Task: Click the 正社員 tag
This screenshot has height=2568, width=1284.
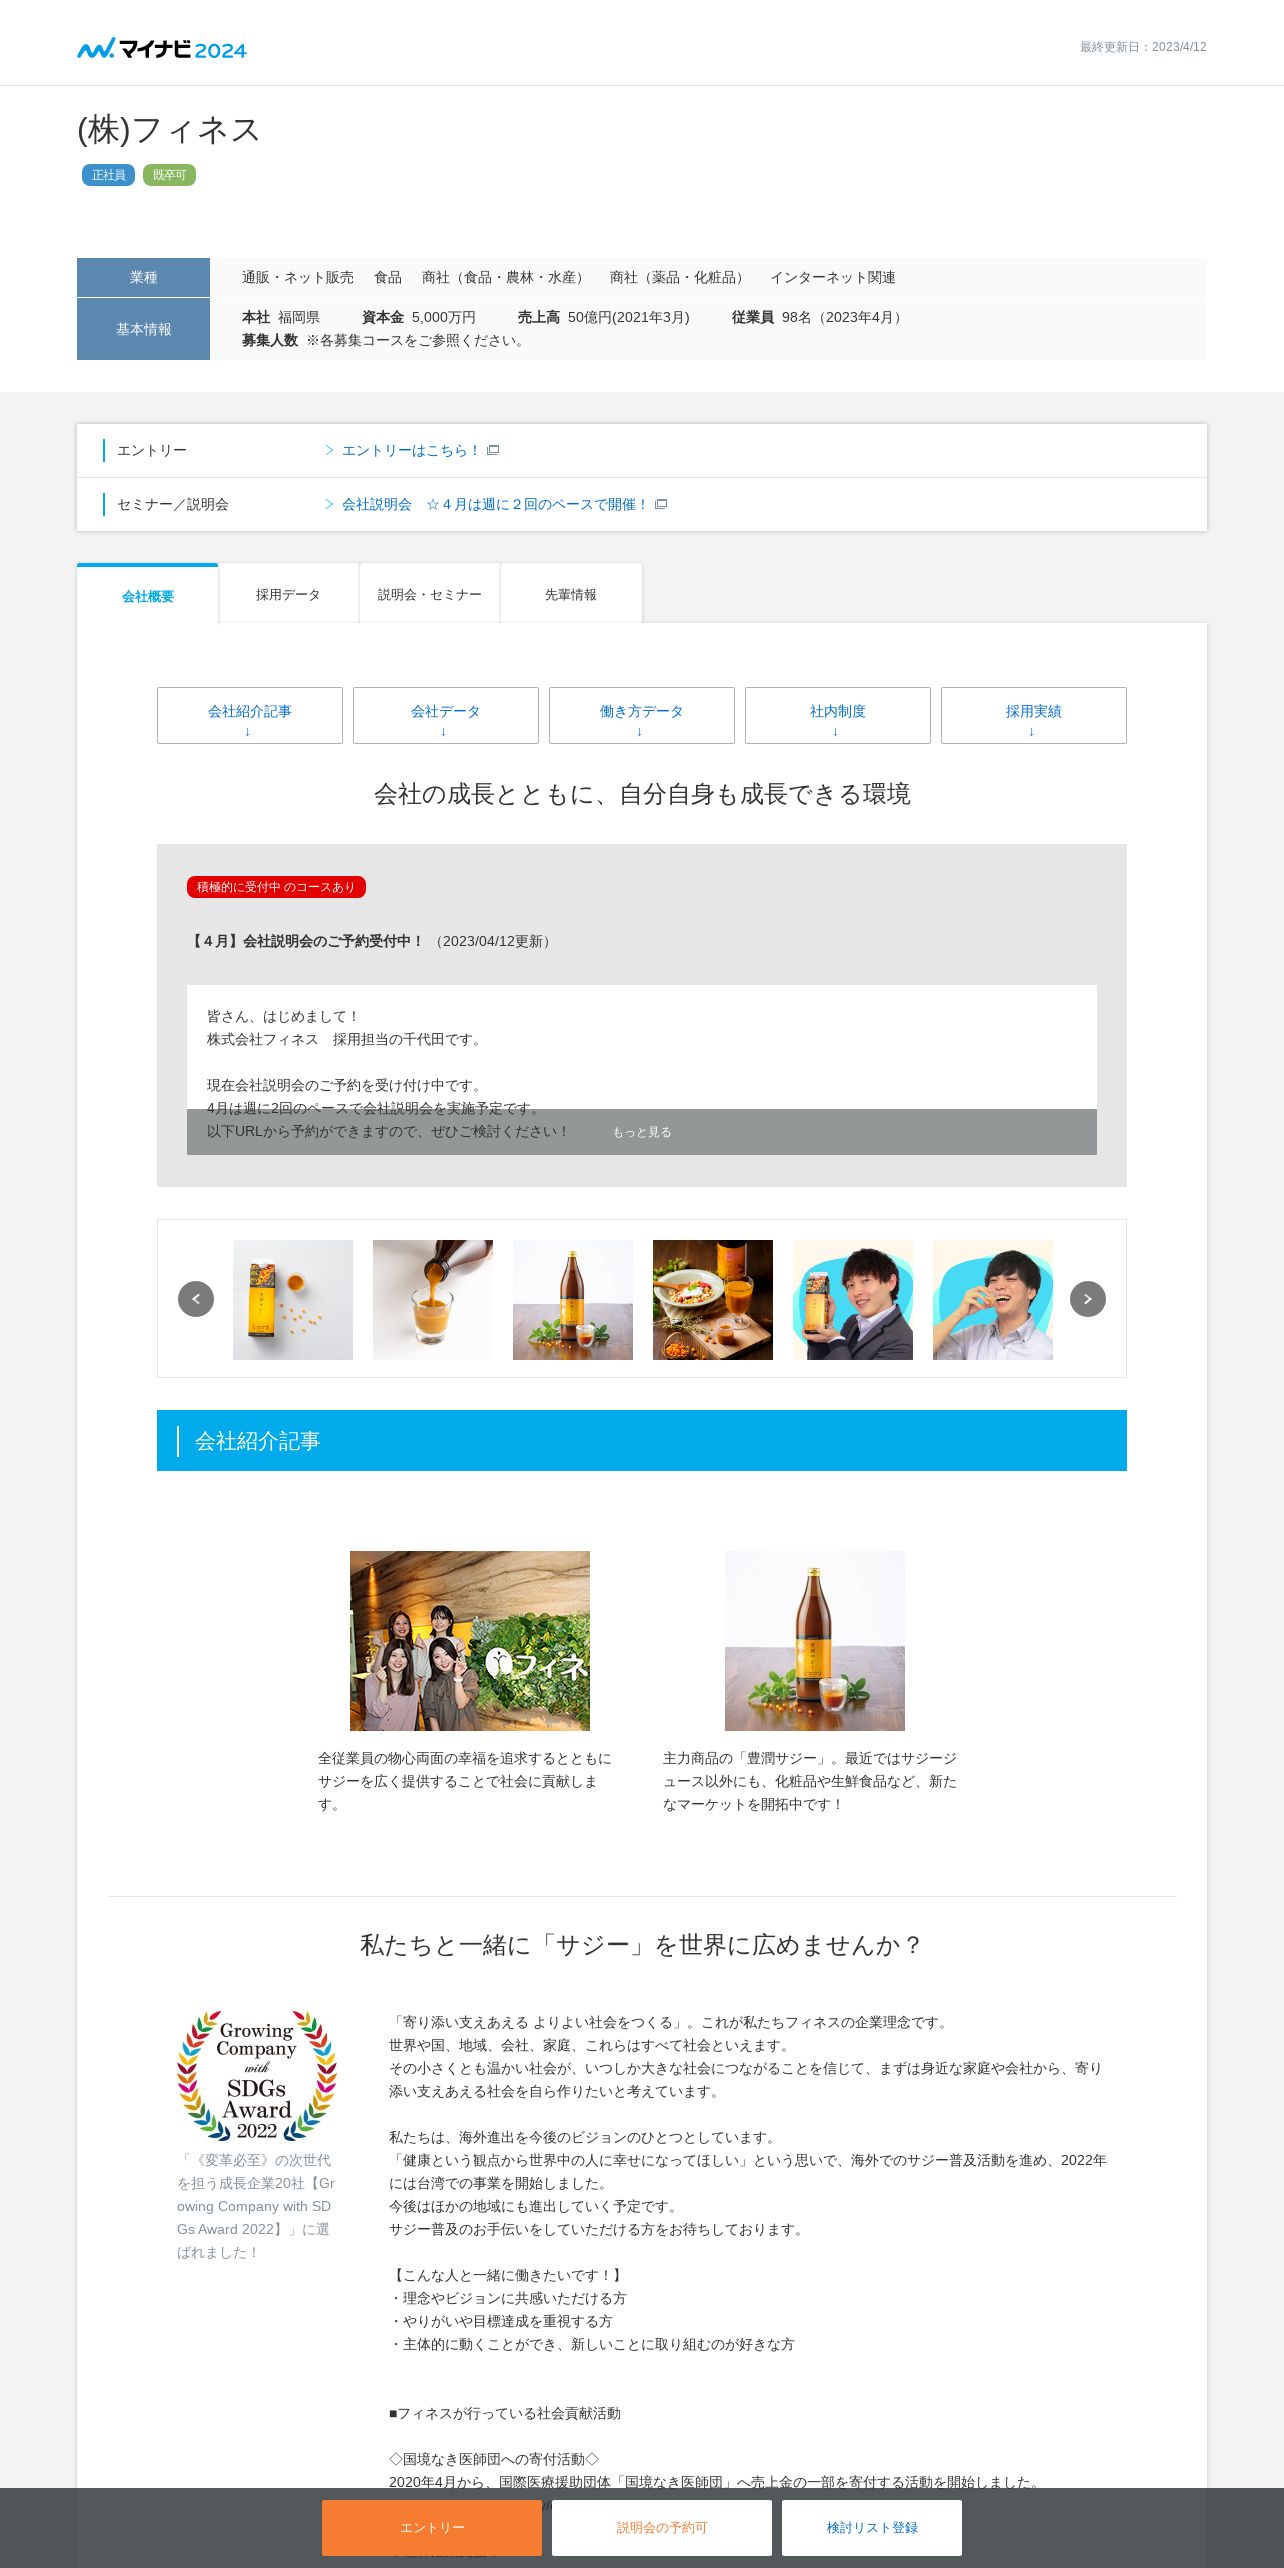Action: pyautogui.click(x=108, y=175)
